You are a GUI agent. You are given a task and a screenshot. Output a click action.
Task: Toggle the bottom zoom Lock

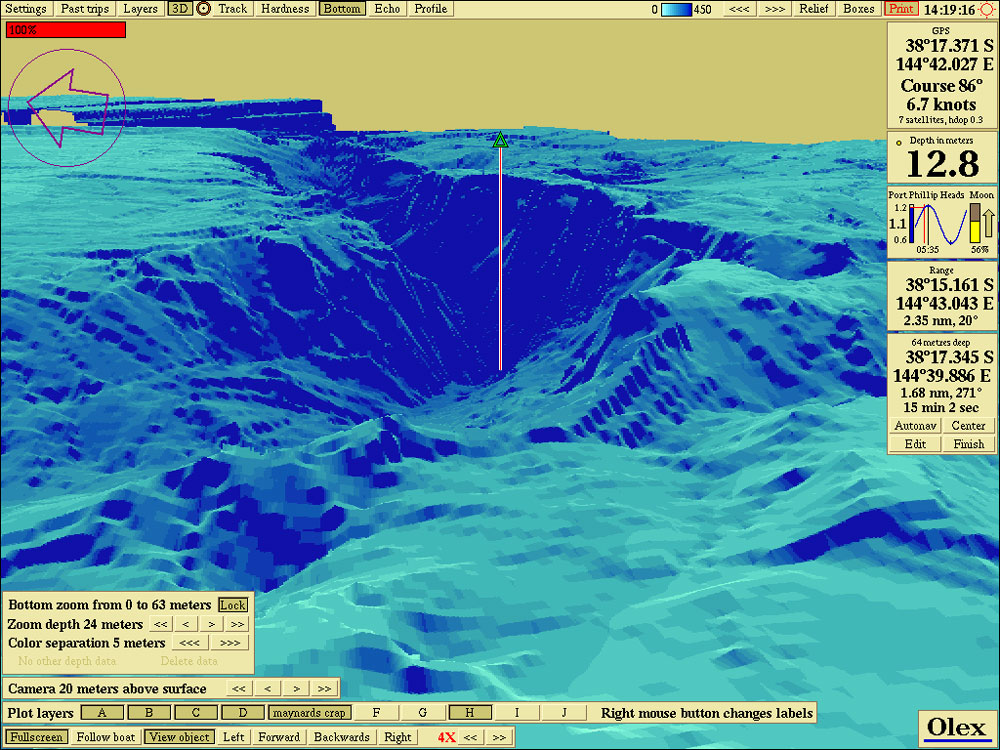pos(233,605)
